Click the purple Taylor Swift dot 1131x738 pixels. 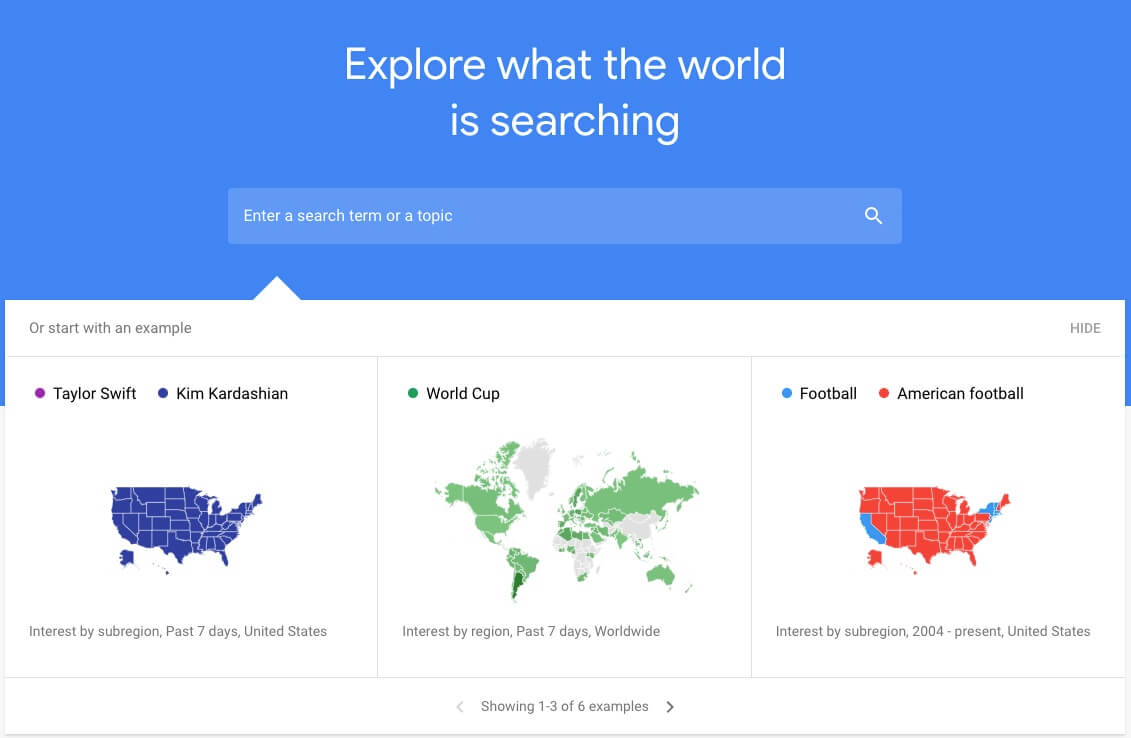click(40, 394)
